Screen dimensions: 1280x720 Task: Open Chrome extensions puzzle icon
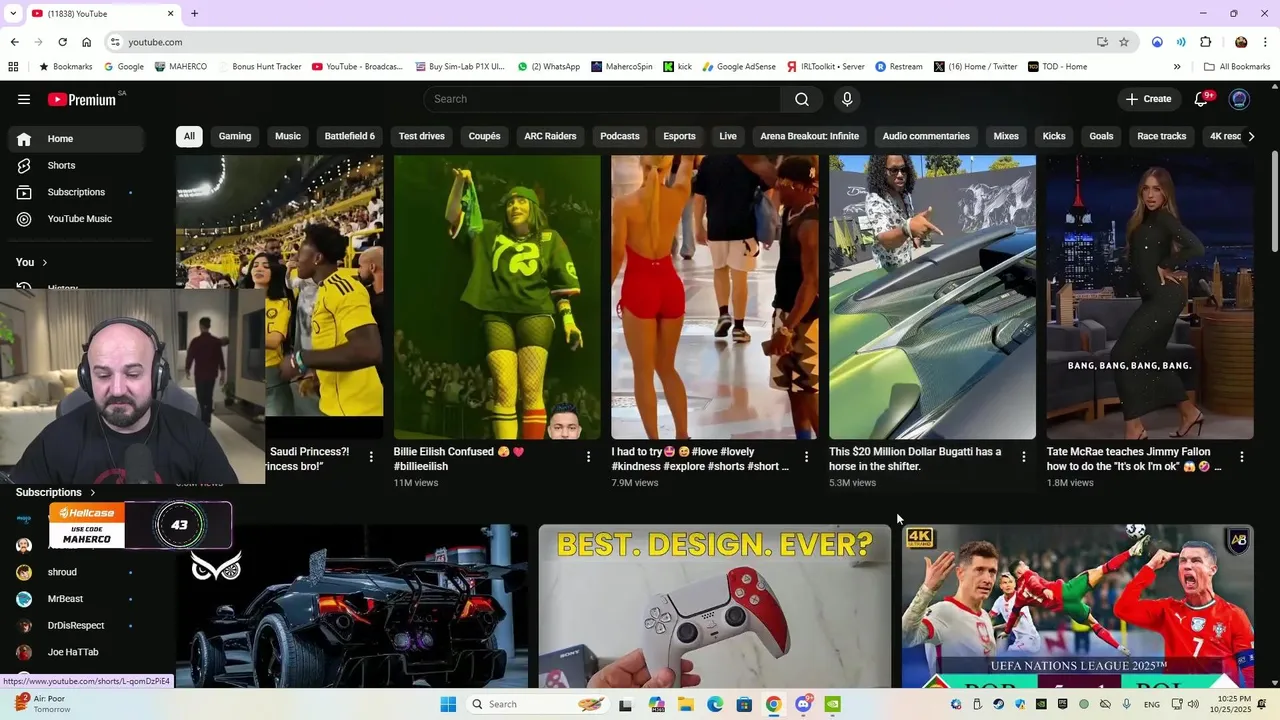click(x=1205, y=42)
